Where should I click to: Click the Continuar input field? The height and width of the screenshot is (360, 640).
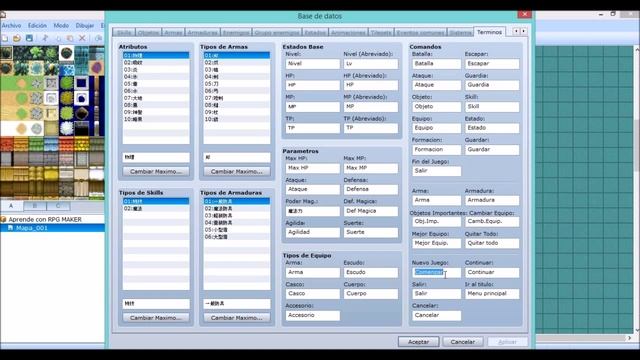pyautogui.click(x=492, y=272)
